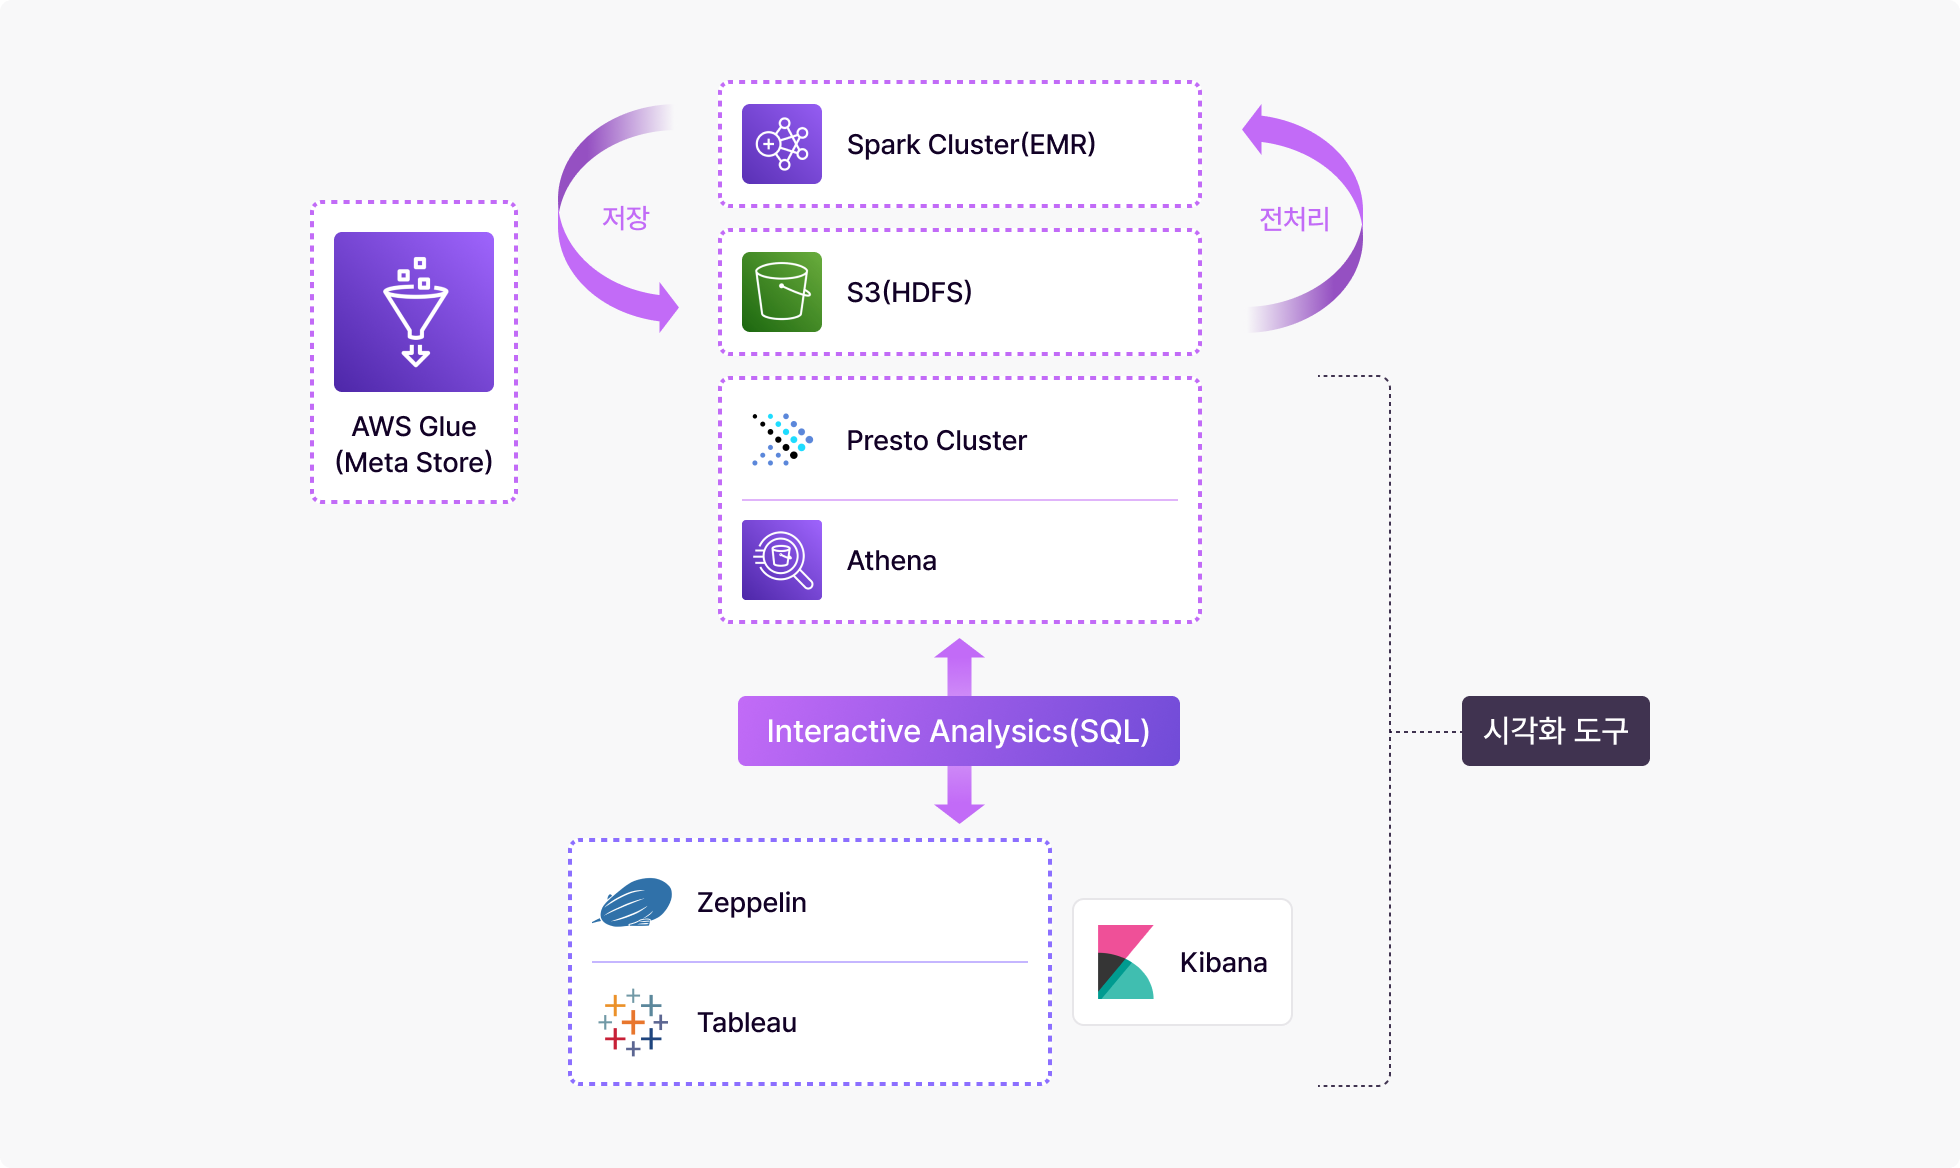Click the Kibana pink-teal logo
The height and width of the screenshot is (1168, 1960).
[1126, 962]
